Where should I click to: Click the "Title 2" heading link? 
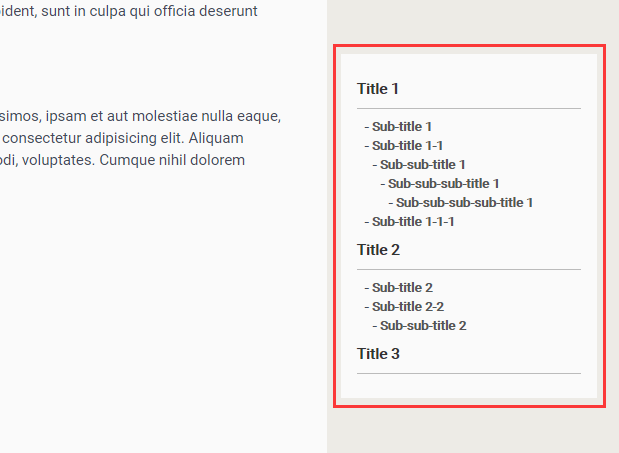pyautogui.click(x=378, y=250)
